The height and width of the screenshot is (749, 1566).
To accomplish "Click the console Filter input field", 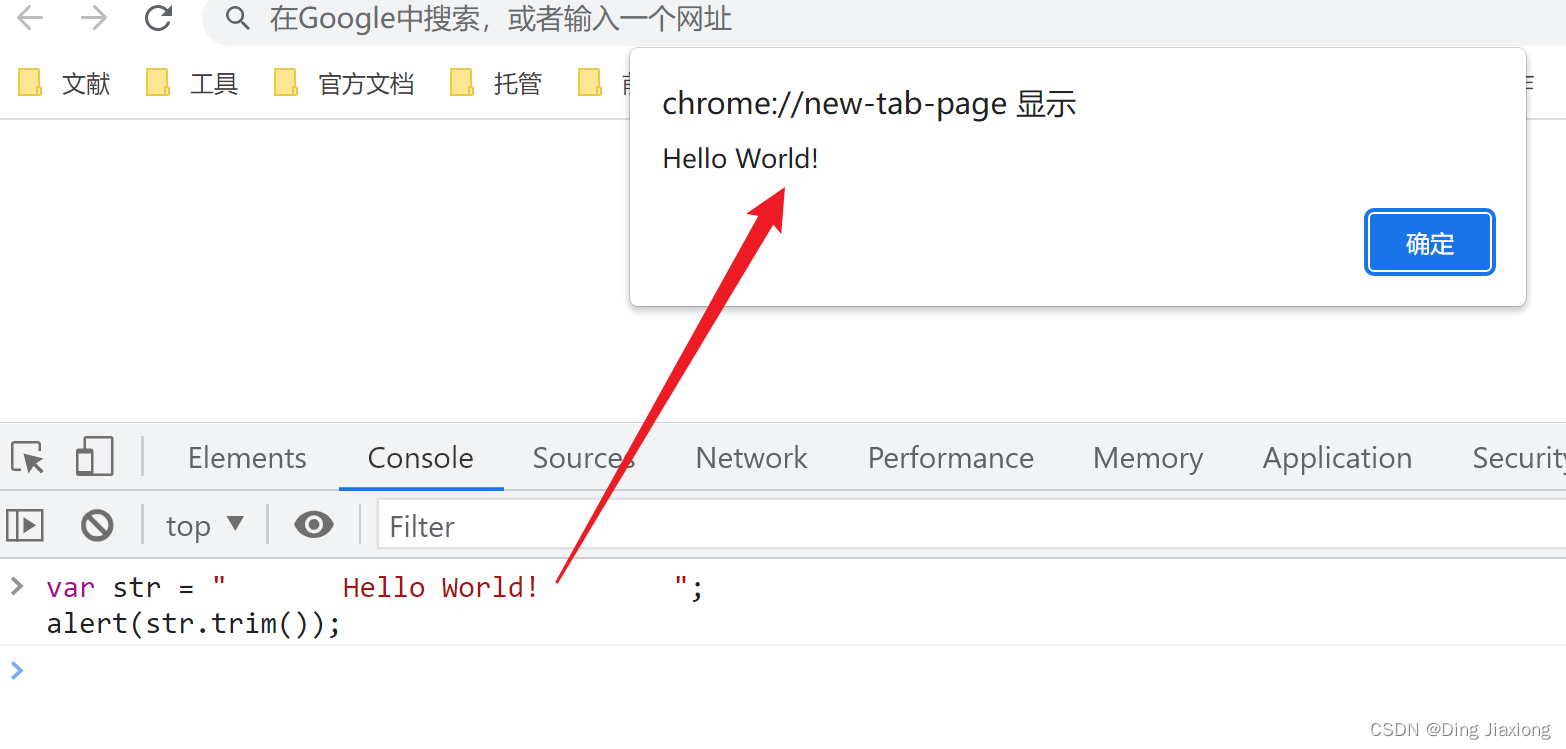I will click(971, 526).
